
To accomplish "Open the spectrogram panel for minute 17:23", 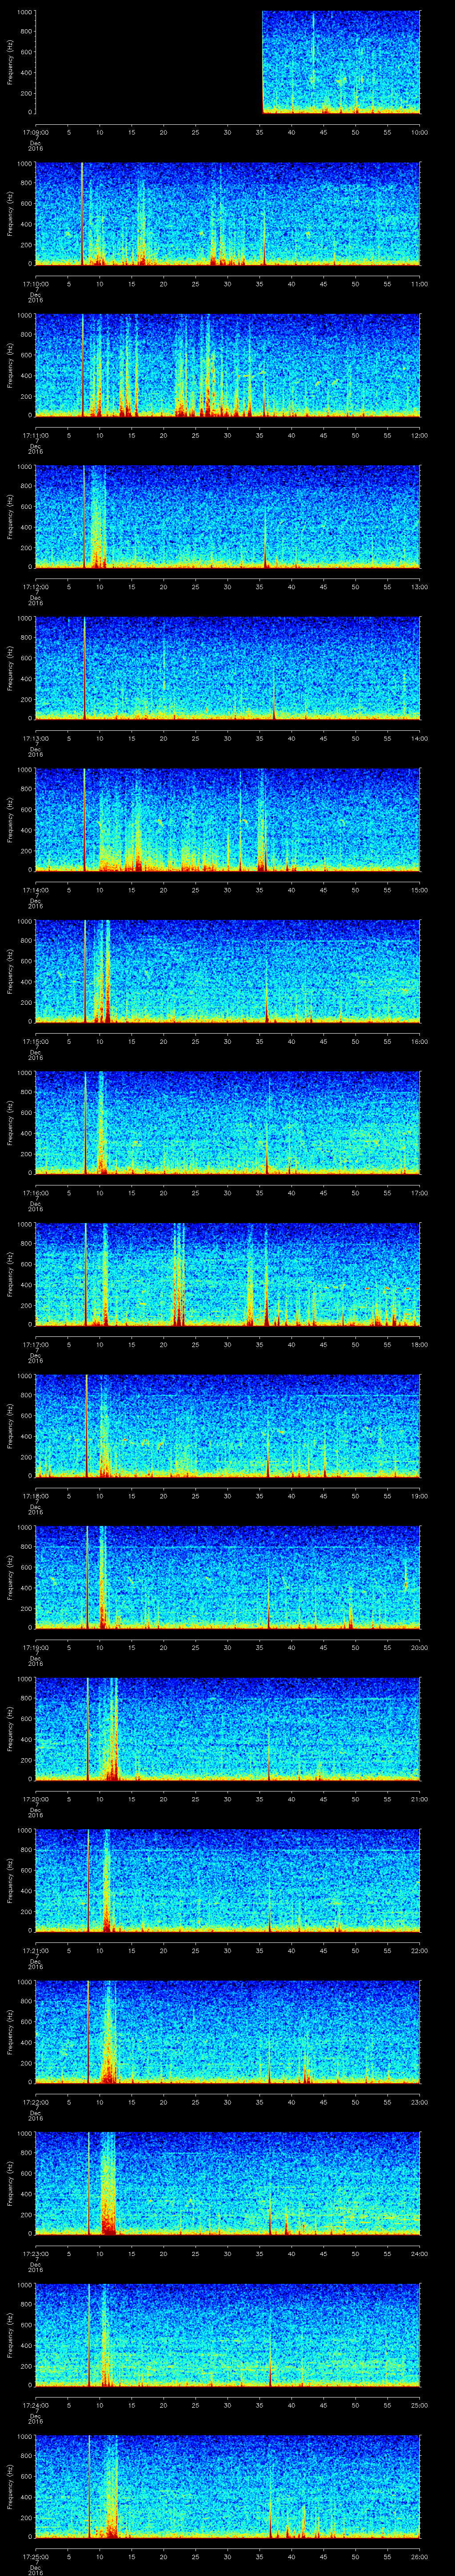I will [x=228, y=2183].
